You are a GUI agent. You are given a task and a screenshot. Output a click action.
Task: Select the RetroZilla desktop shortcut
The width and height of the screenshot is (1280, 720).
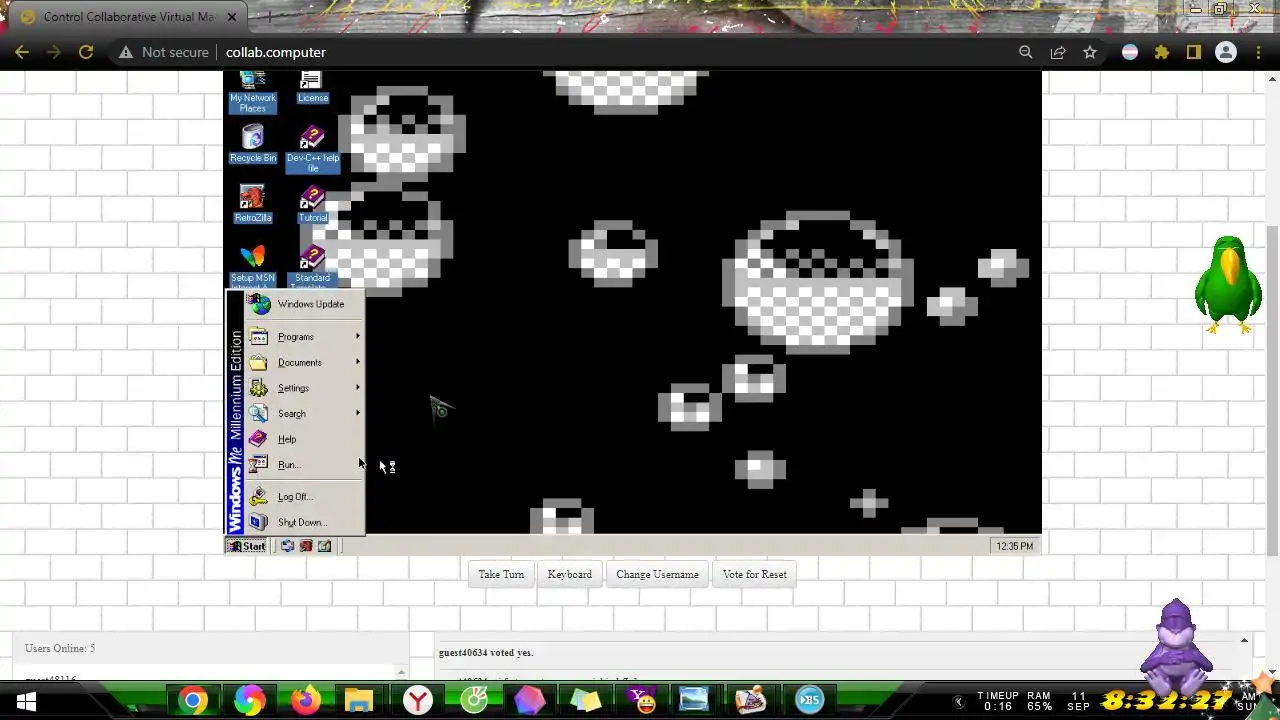252,204
